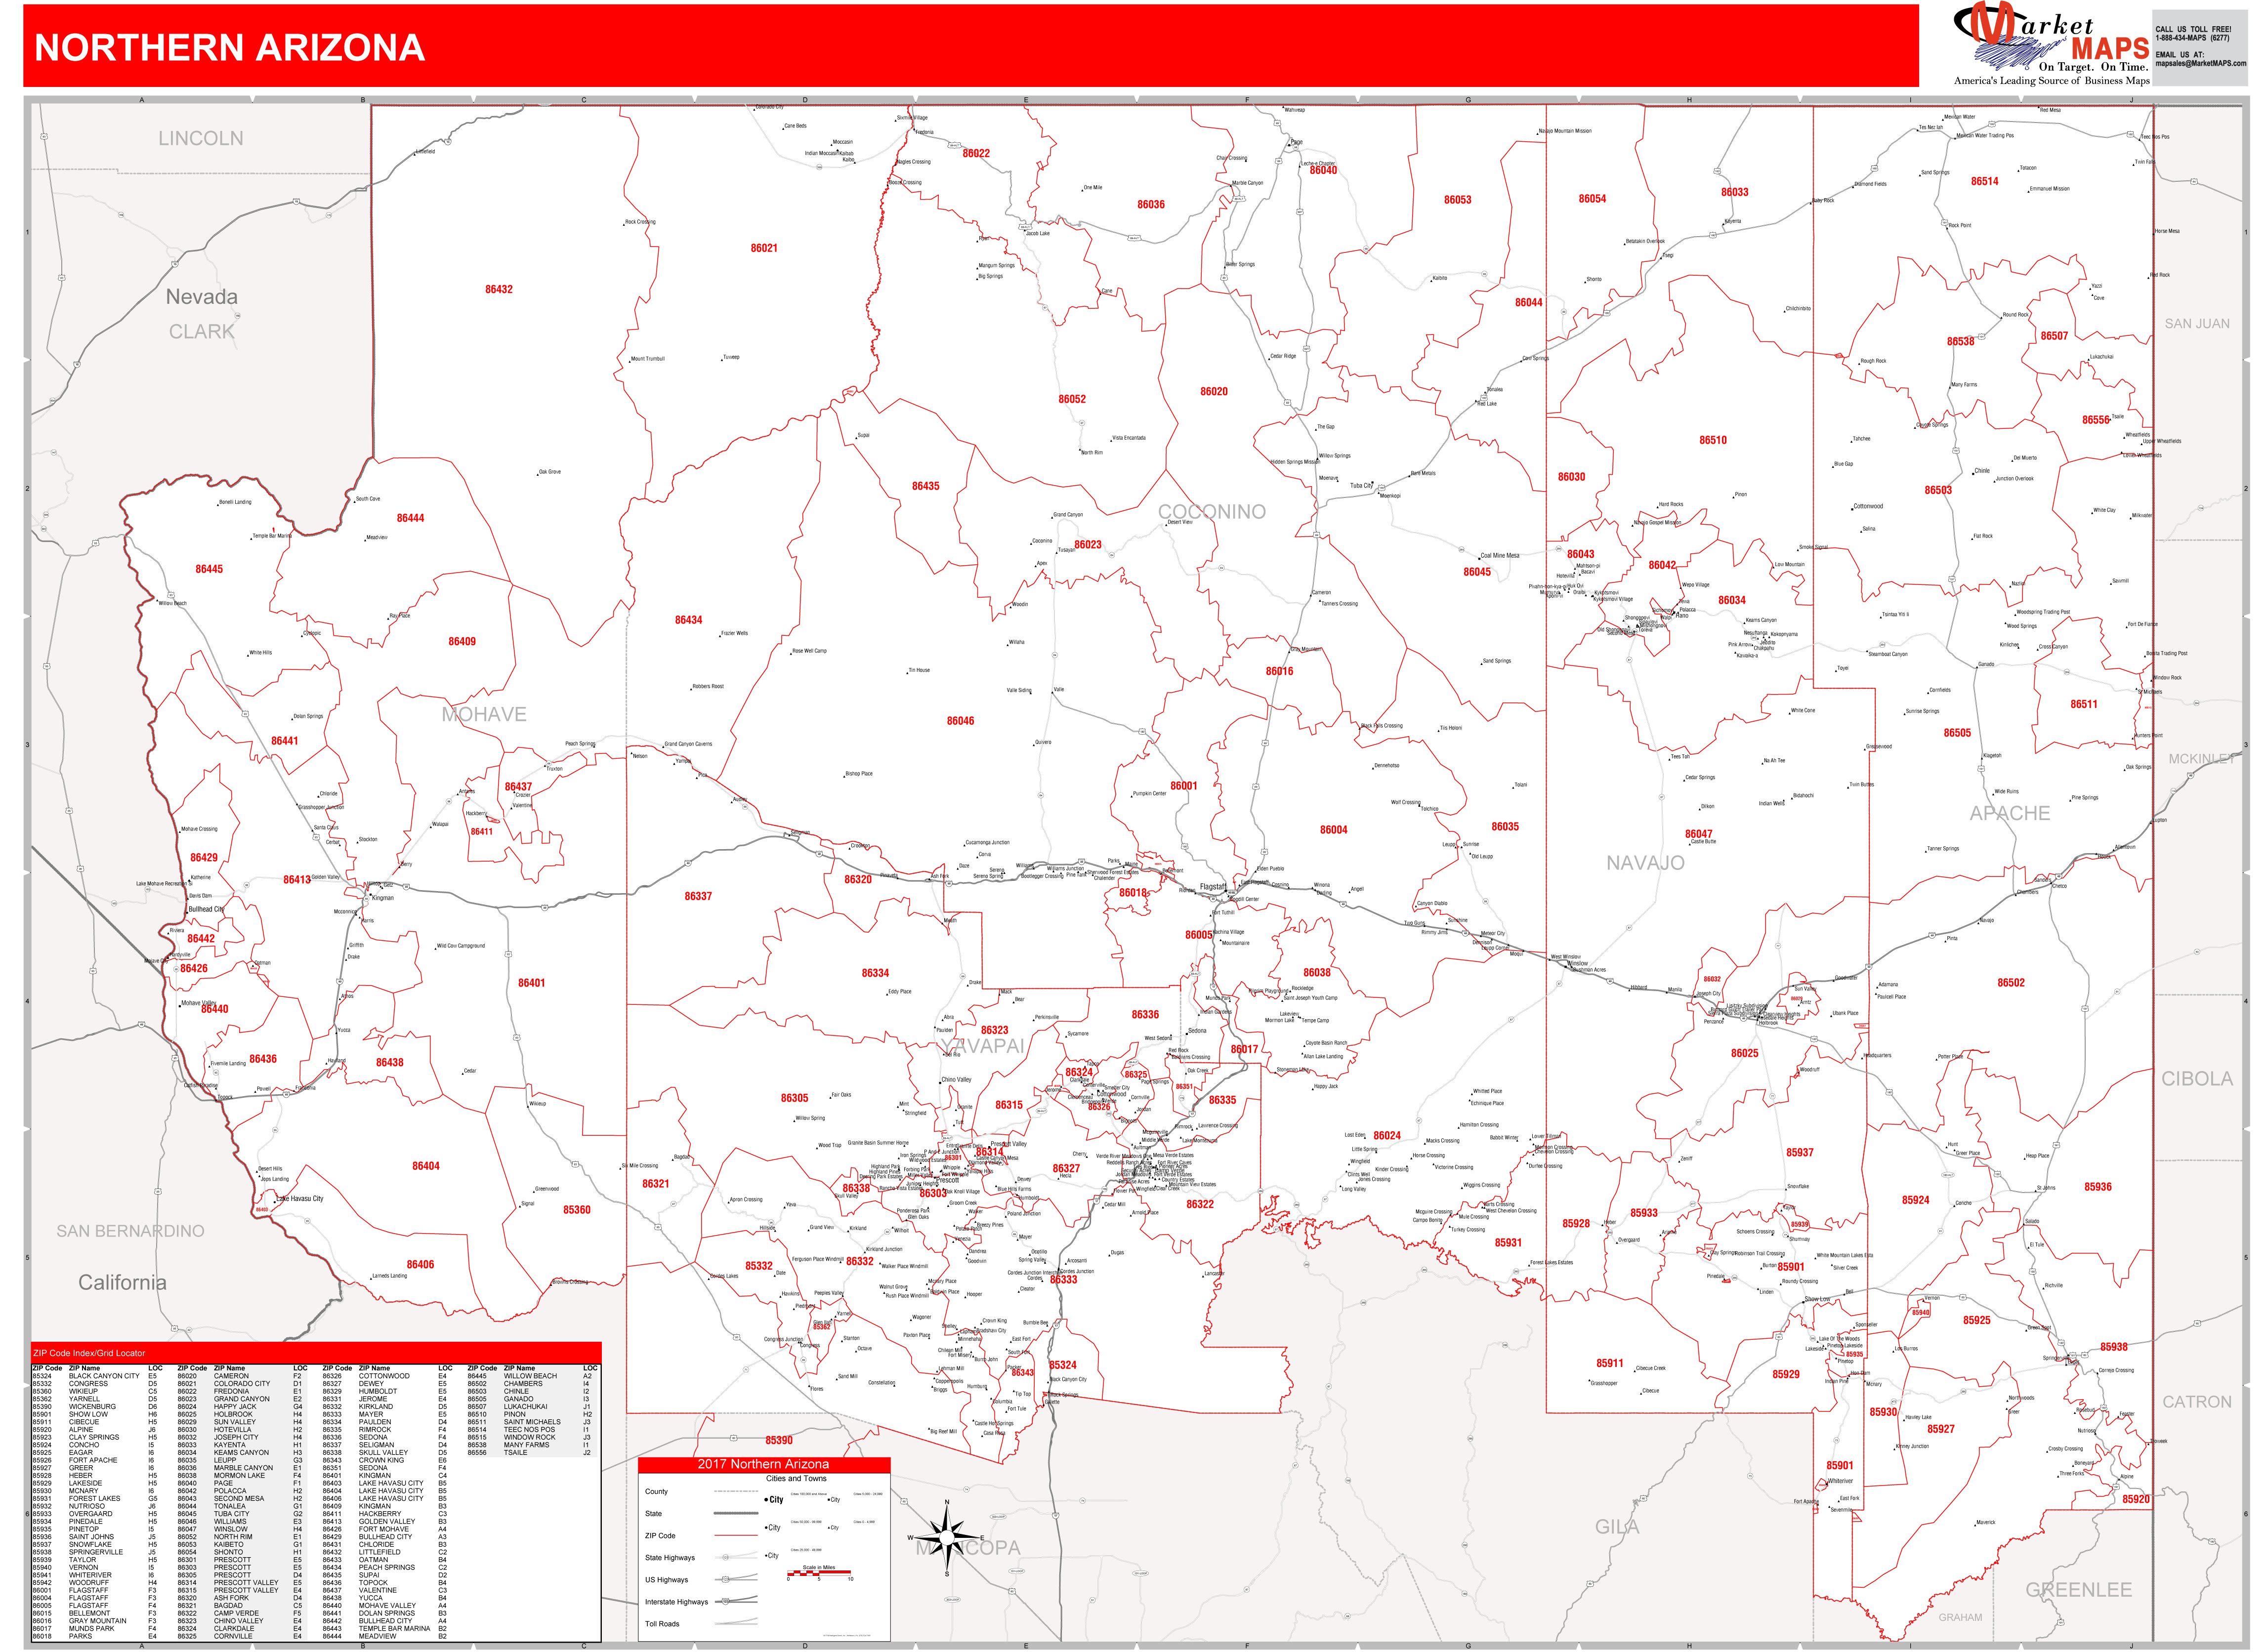Click the Interstate Highways shield symbol in legend
2268x1652 pixels.
(x=726, y=1602)
